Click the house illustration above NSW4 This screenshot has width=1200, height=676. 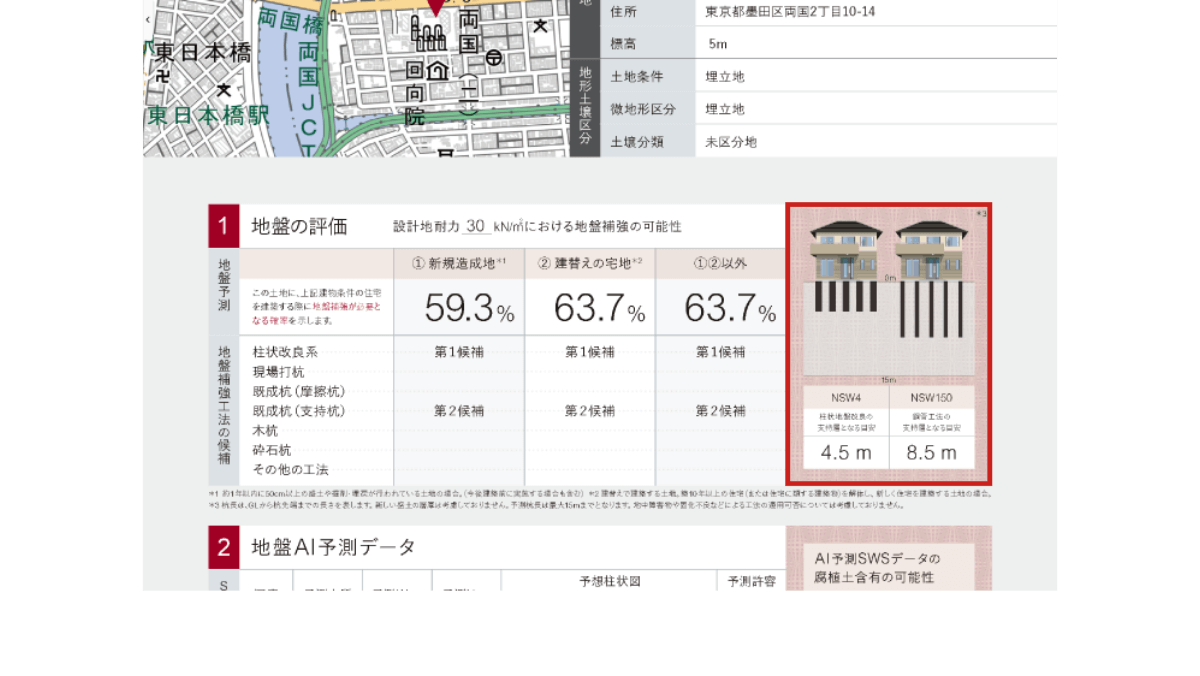[846, 250]
